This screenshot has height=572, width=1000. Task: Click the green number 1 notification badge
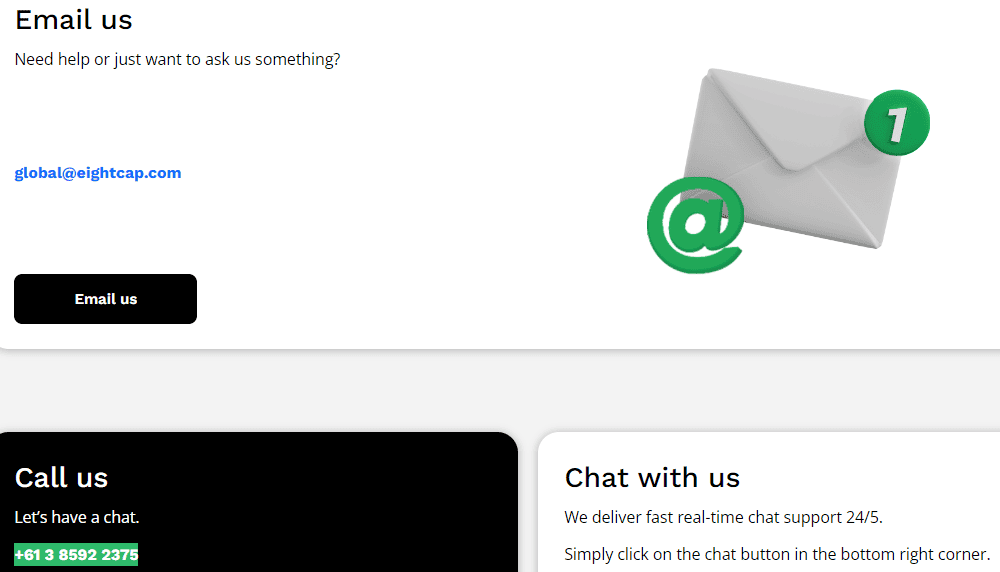pos(897,123)
